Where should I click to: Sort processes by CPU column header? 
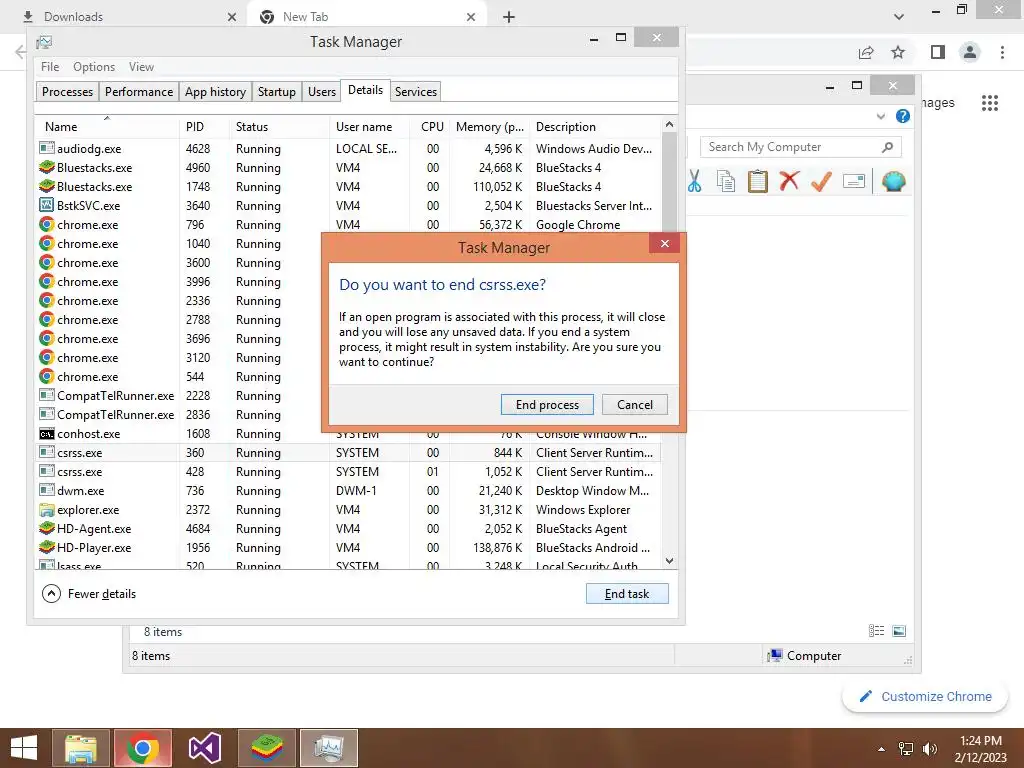pyautogui.click(x=431, y=127)
